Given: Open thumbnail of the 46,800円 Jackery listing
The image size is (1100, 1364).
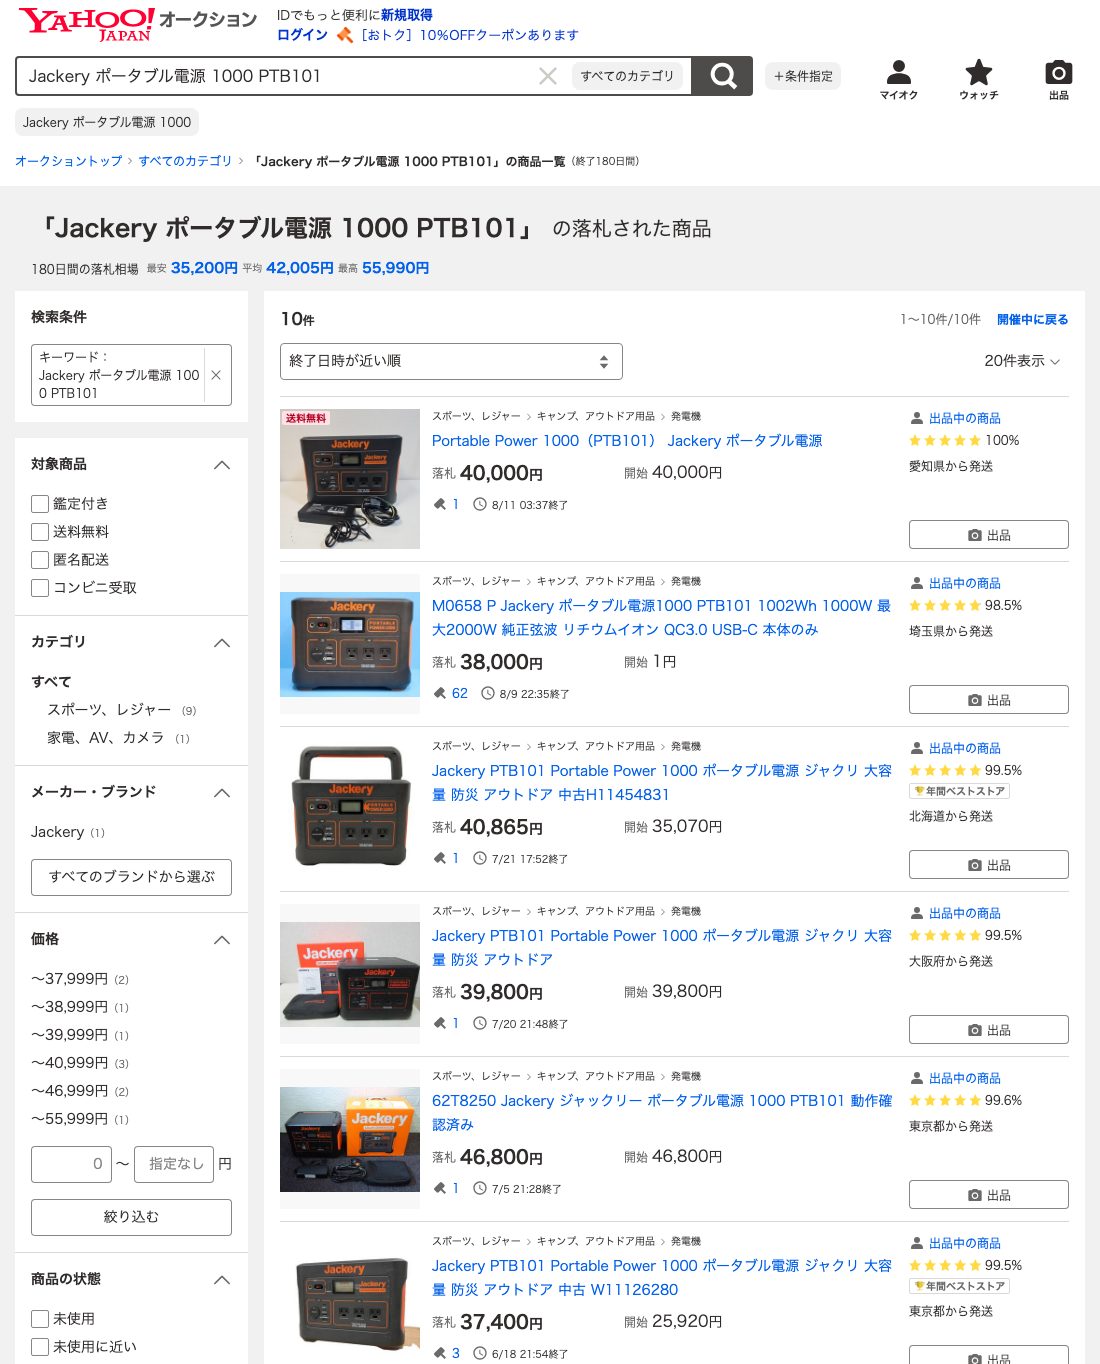Looking at the screenshot, I should (350, 1139).
